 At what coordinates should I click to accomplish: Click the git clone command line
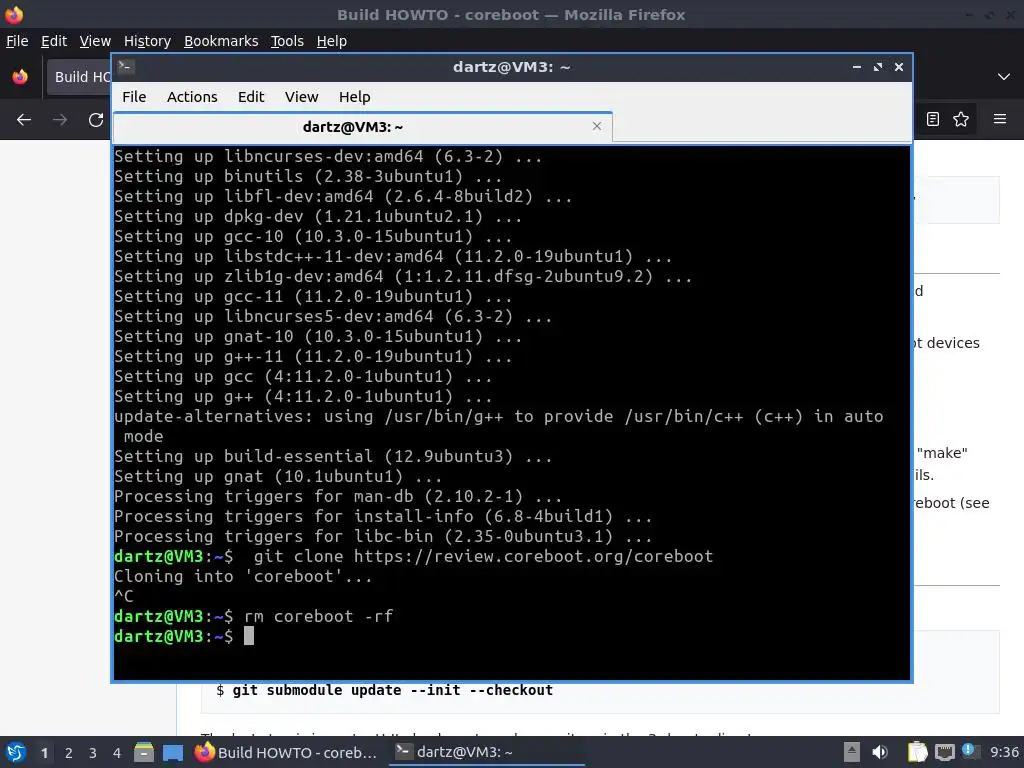point(413,556)
